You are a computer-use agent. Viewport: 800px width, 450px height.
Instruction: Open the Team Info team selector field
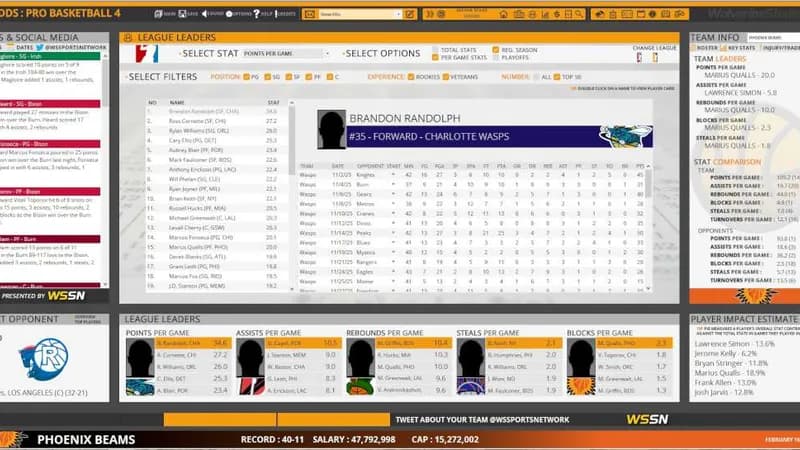point(773,38)
